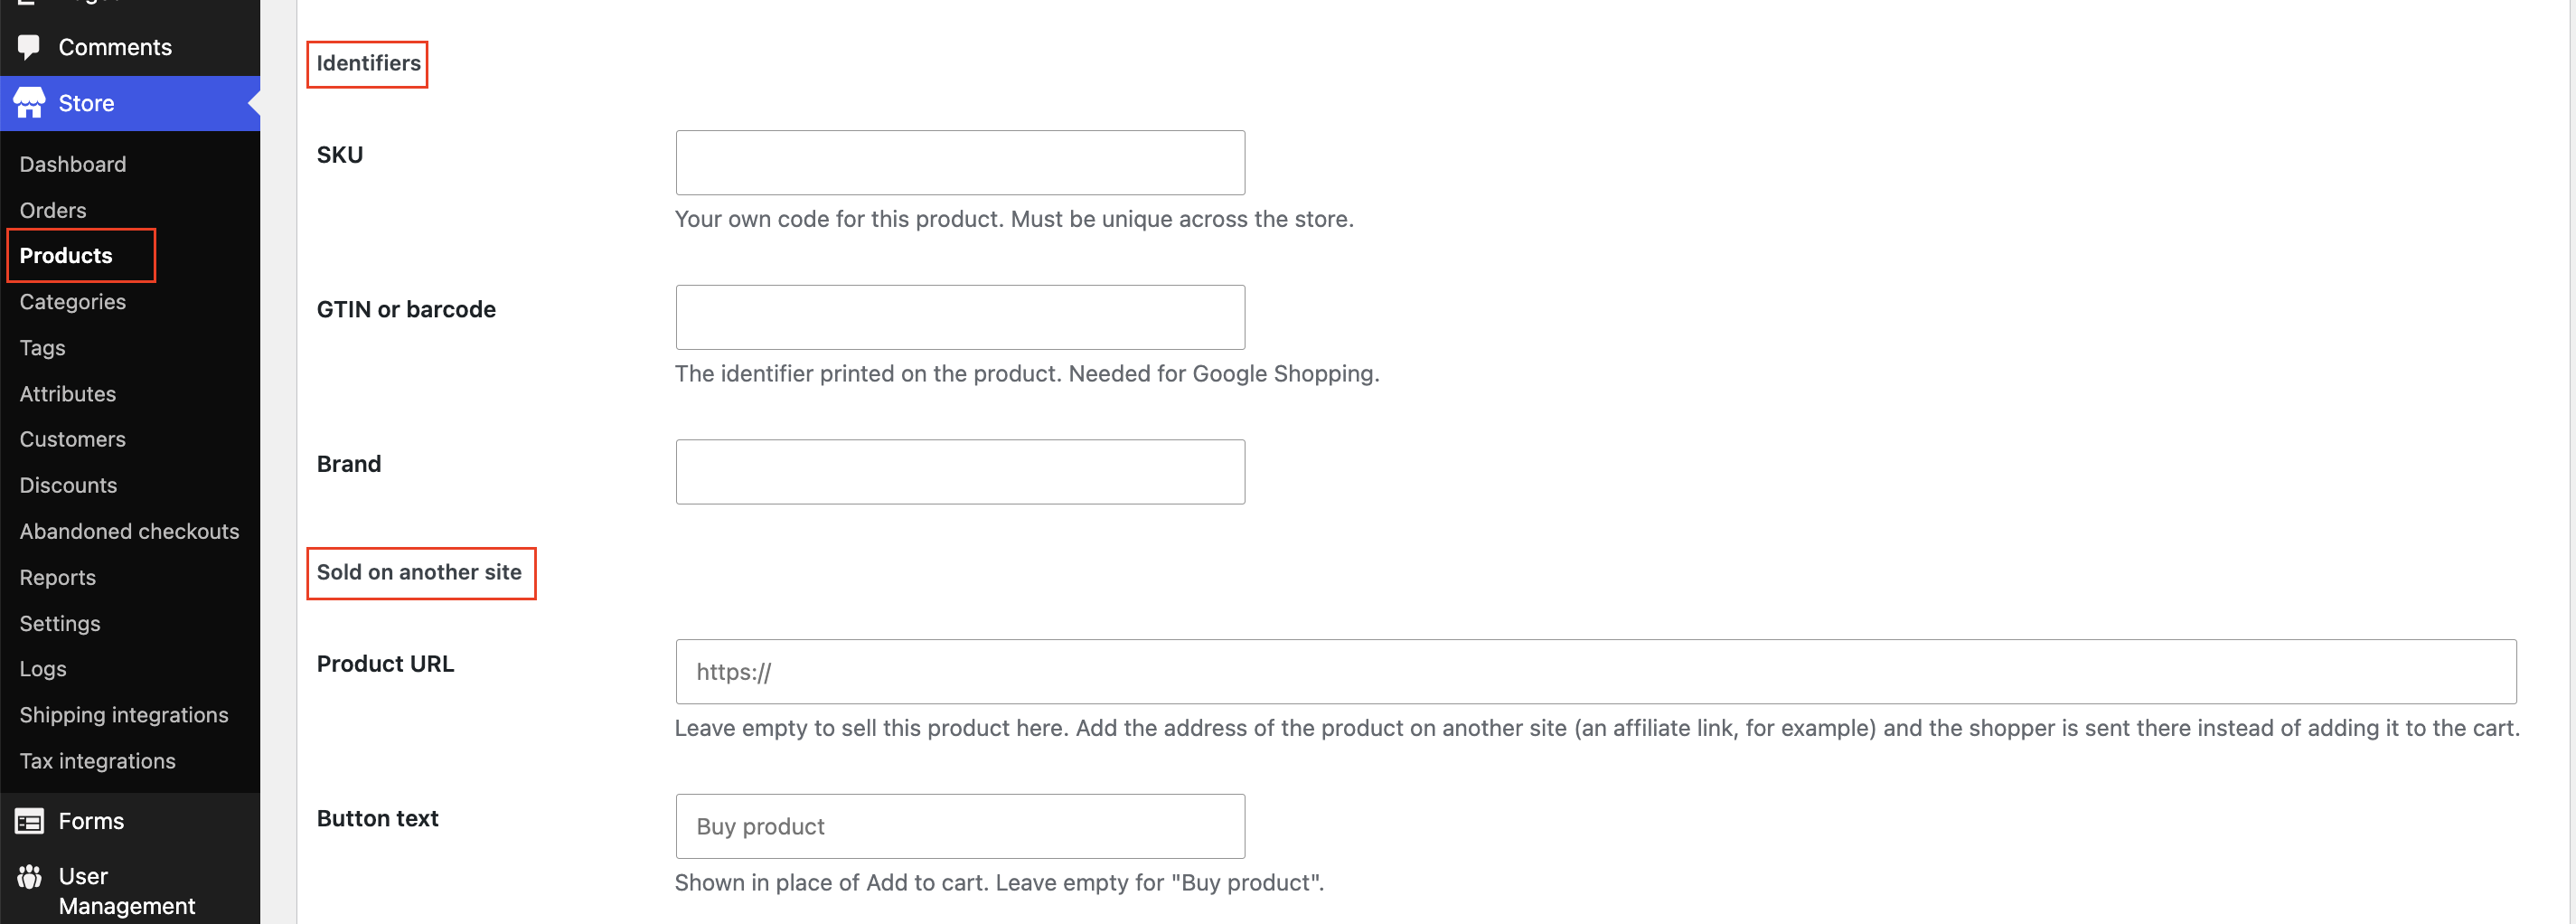Focus the Product URL field
The height and width of the screenshot is (924, 2576).
pyautogui.click(x=1596, y=672)
